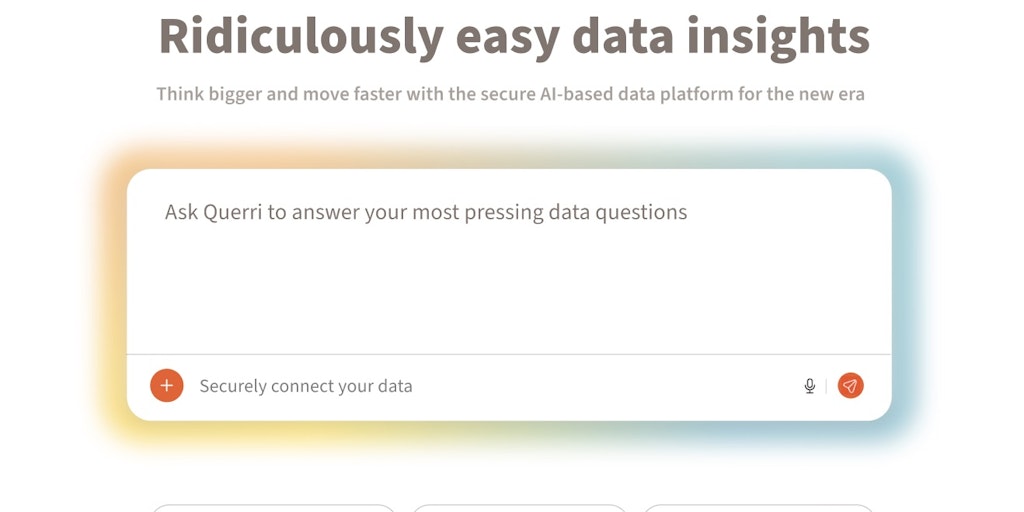
Task: Select the first suggestion chip at bottom left
Action: point(274,508)
